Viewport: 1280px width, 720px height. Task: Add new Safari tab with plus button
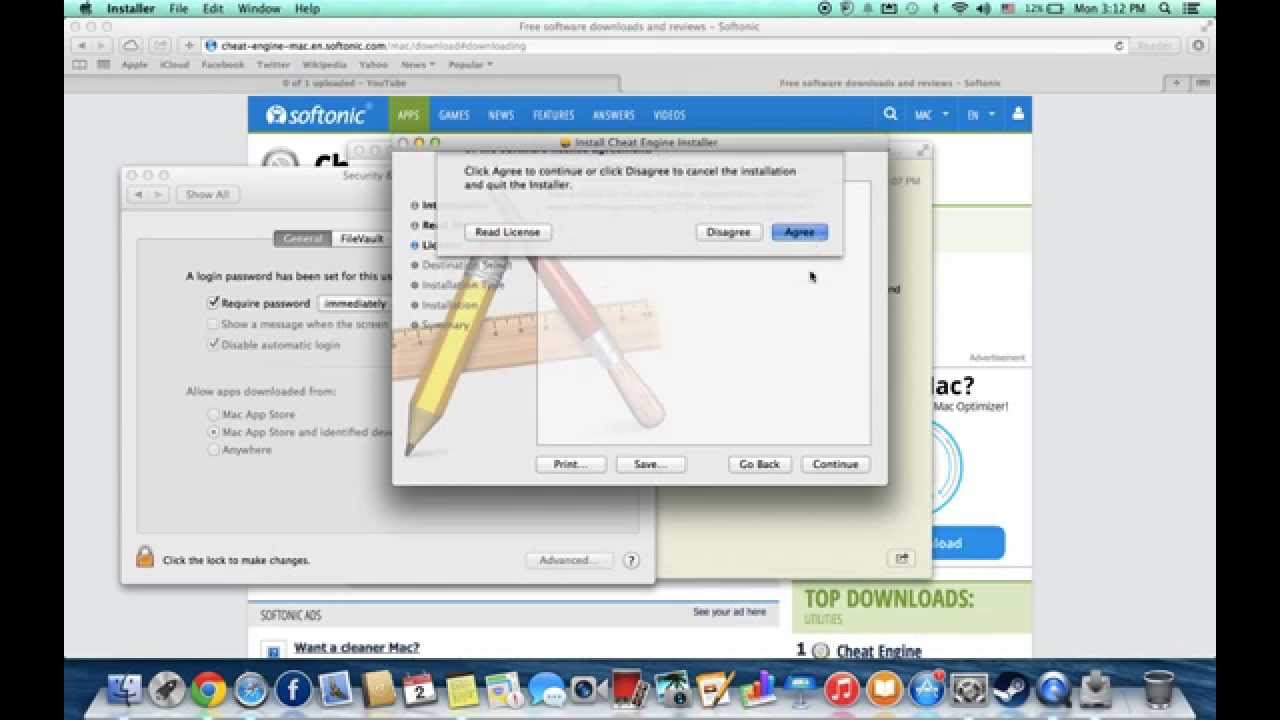click(x=1177, y=83)
